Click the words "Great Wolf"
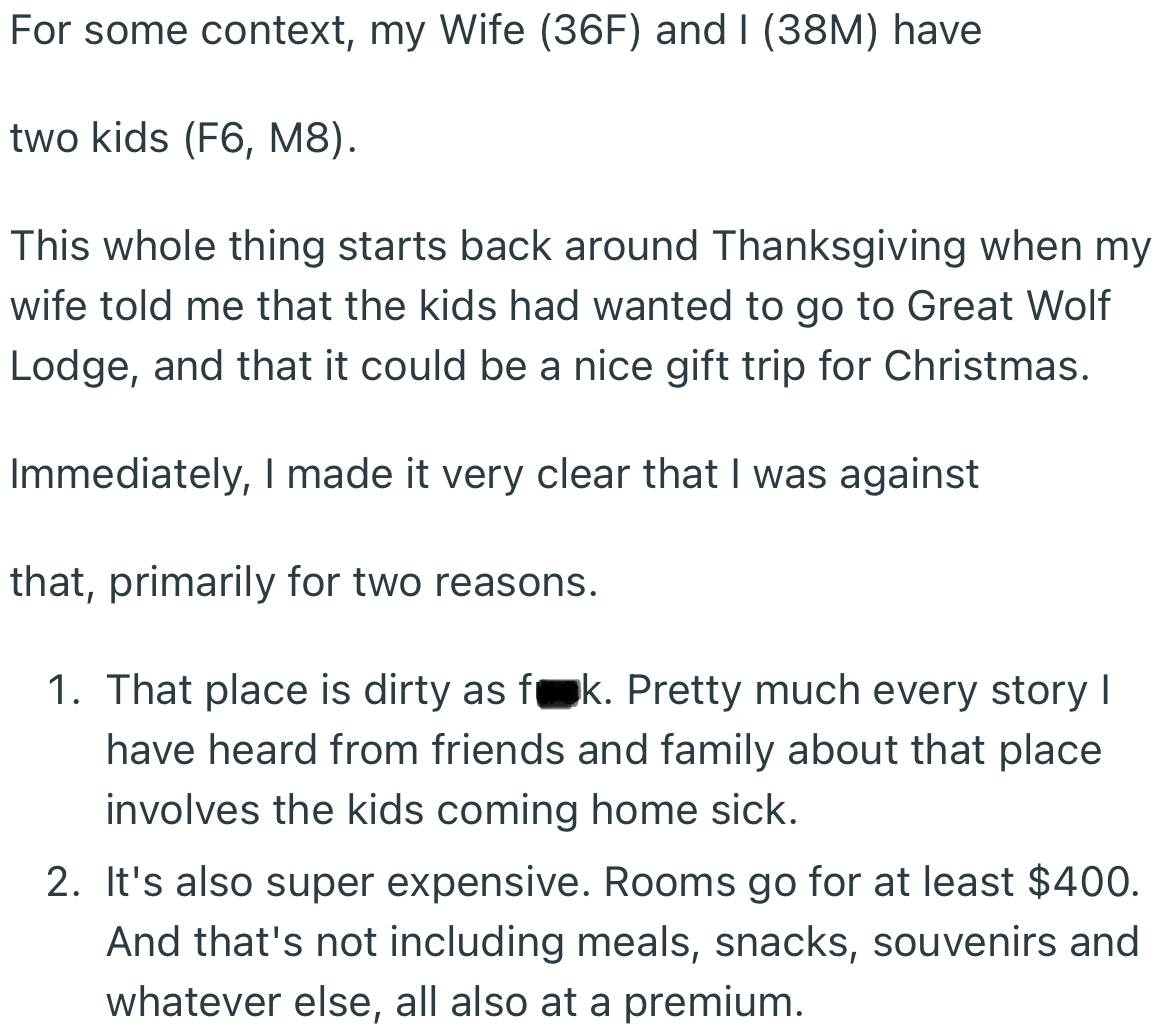The height and width of the screenshot is (1026, 1167). (1008, 306)
